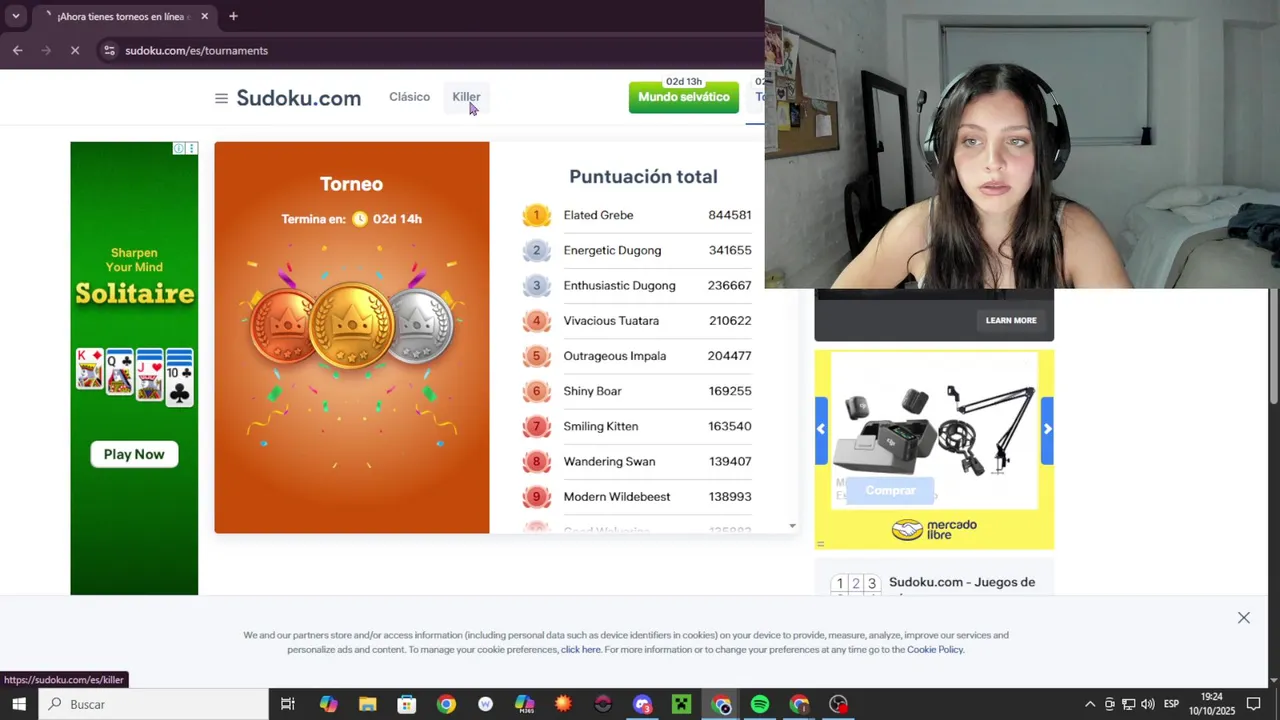This screenshot has width=1280, height=720.
Task: Select the Modern Wildebeest row
Action: (x=637, y=497)
